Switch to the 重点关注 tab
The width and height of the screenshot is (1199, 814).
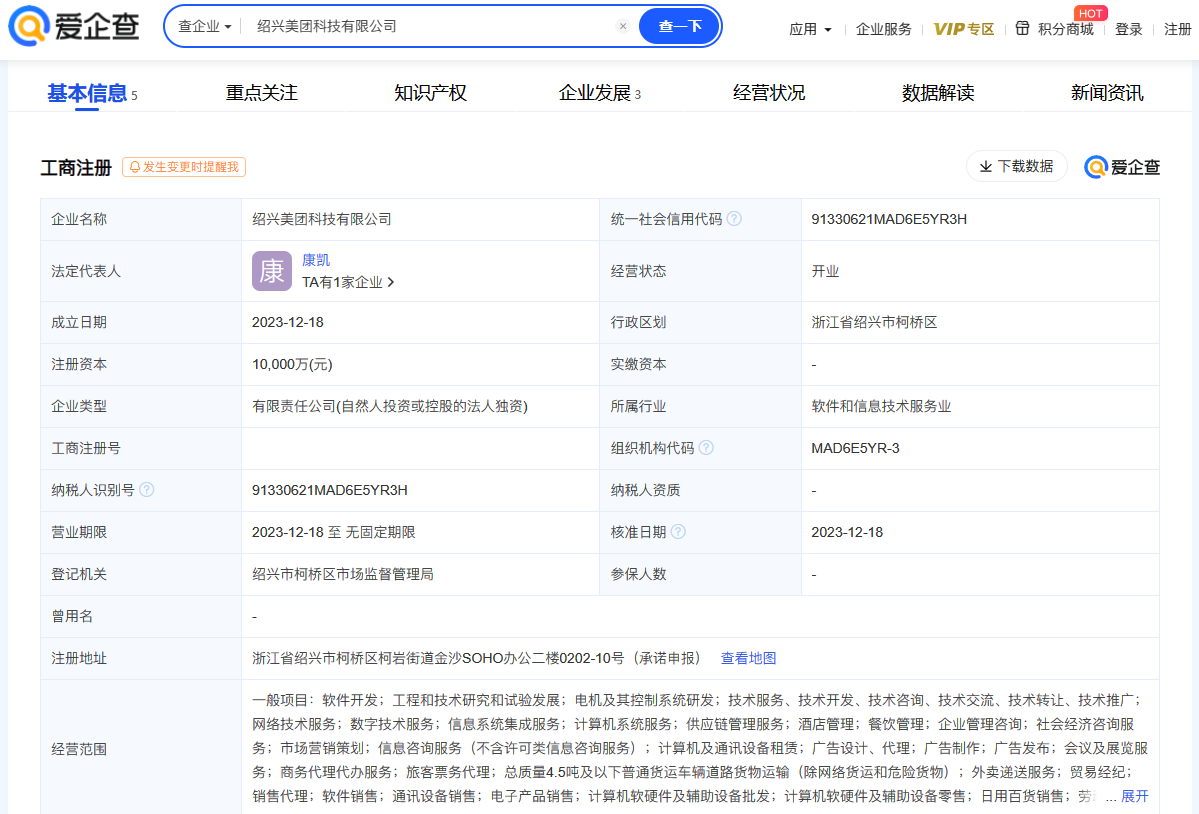pos(262,93)
